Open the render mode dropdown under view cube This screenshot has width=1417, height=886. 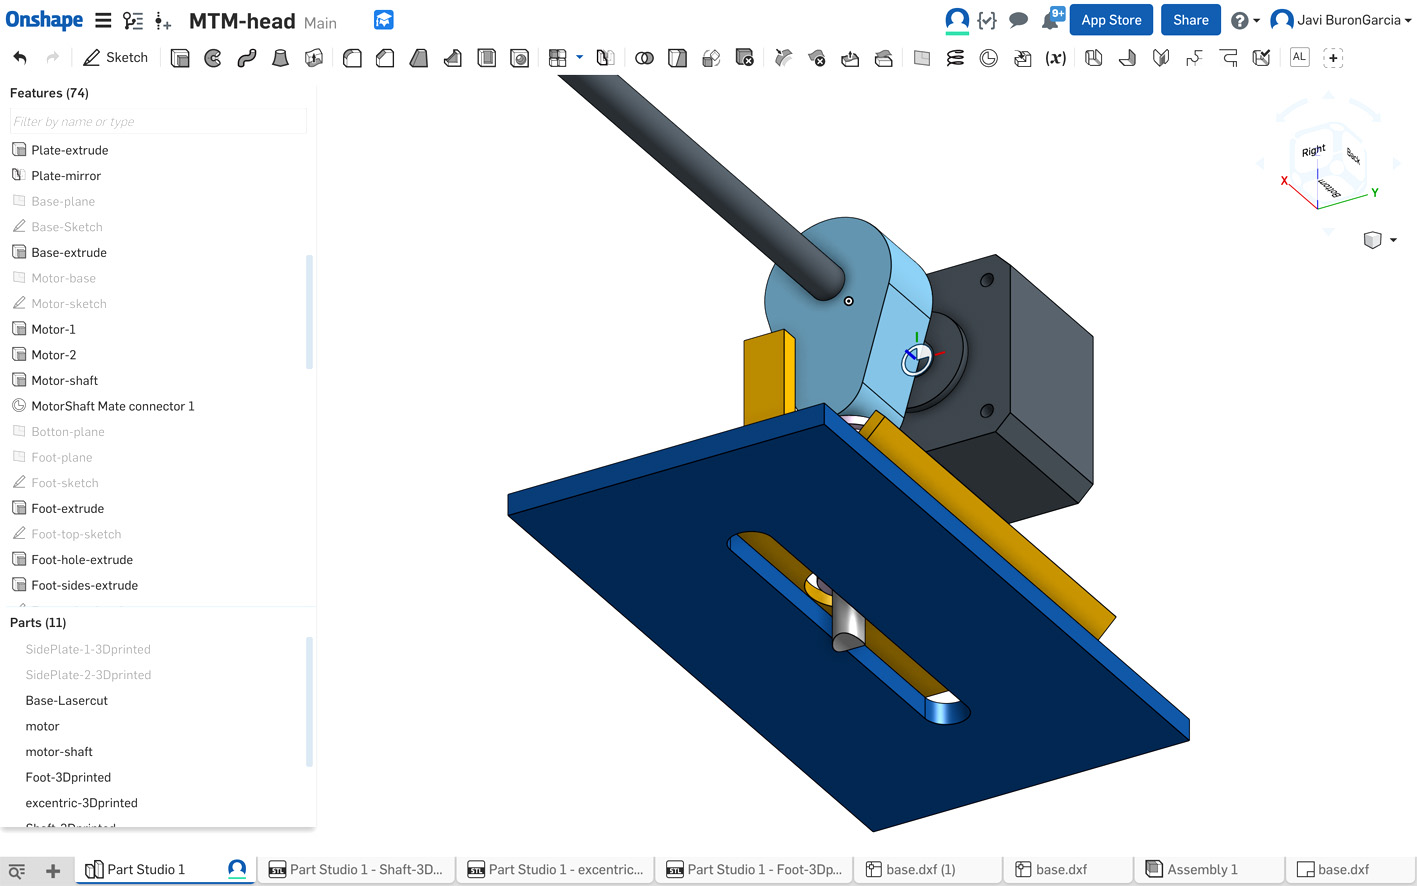[x=1392, y=240]
